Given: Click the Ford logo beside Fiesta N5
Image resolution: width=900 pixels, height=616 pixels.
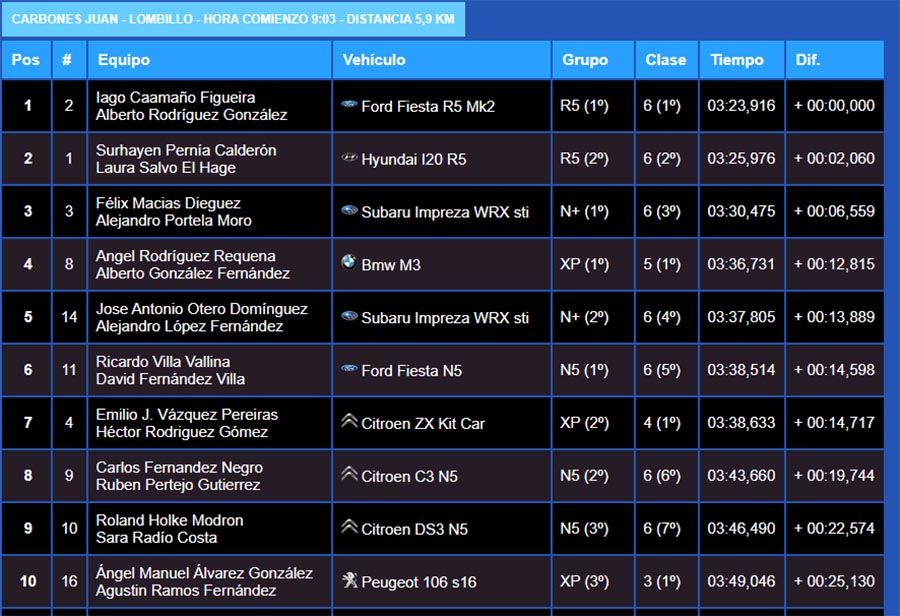Looking at the screenshot, I should coord(349,369).
